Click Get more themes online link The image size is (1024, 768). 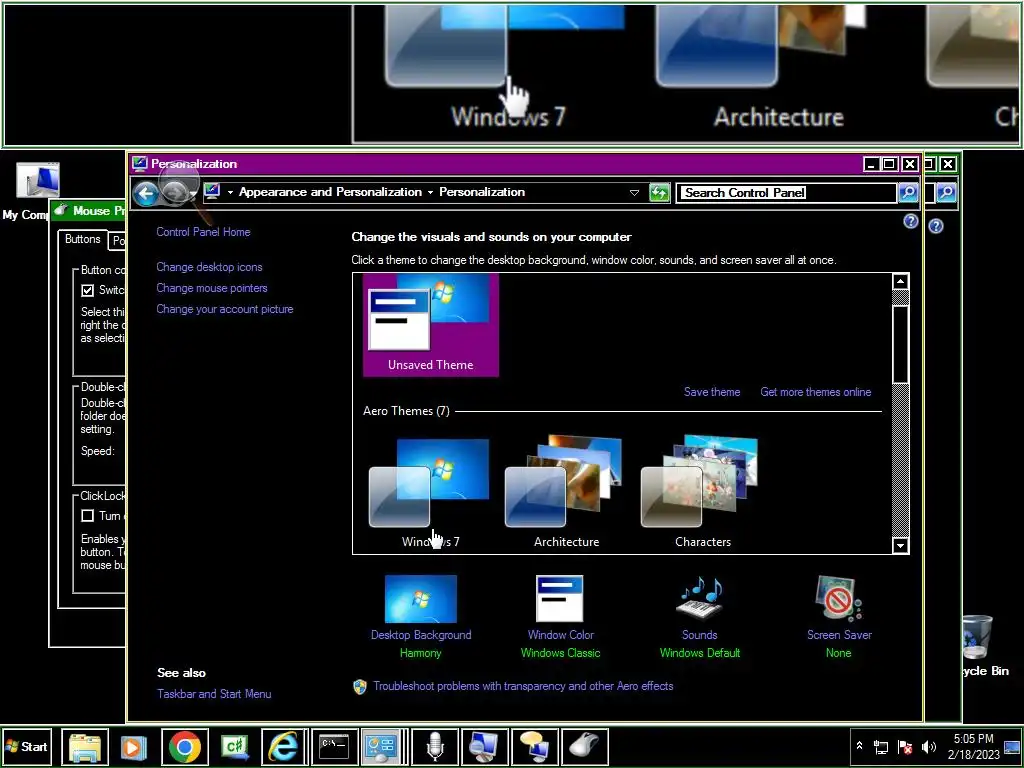816,392
